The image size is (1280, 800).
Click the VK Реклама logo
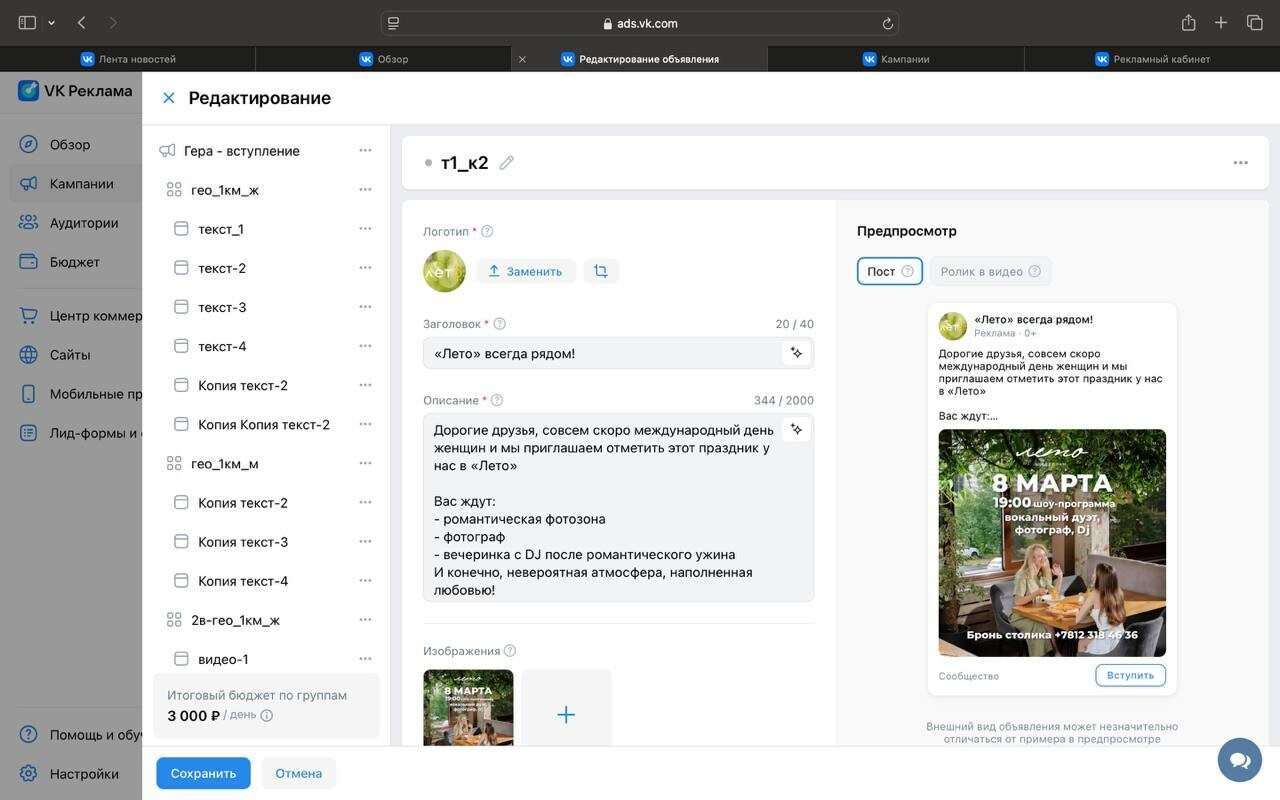pos(75,91)
